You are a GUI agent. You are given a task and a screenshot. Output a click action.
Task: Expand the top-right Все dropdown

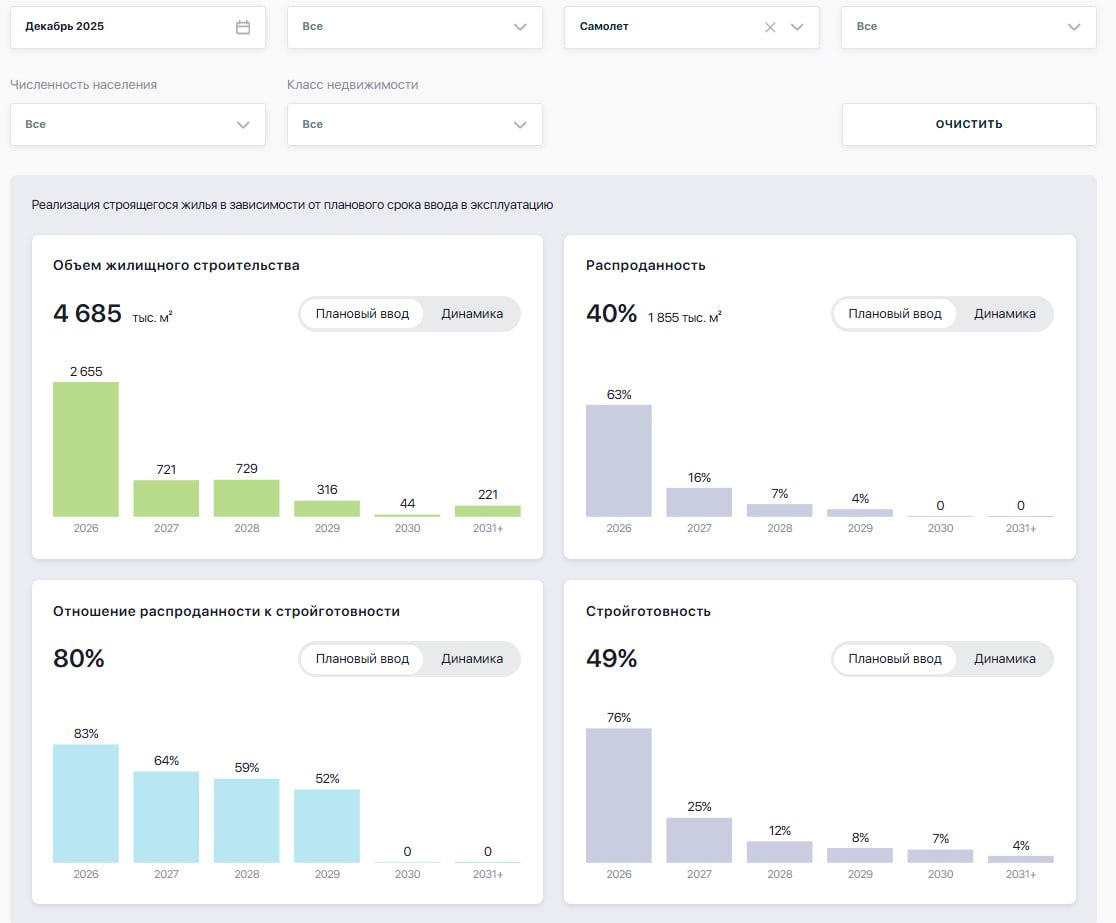(968, 27)
